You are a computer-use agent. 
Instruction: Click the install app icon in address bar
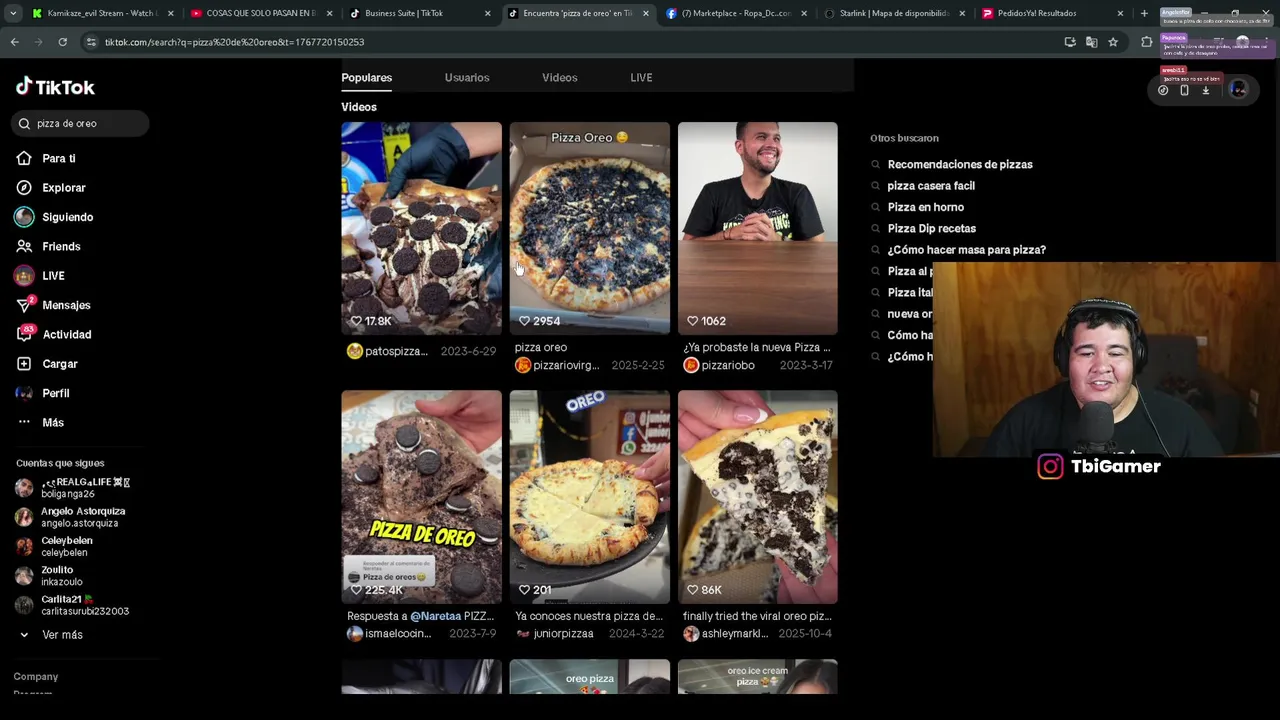[x=1070, y=42]
